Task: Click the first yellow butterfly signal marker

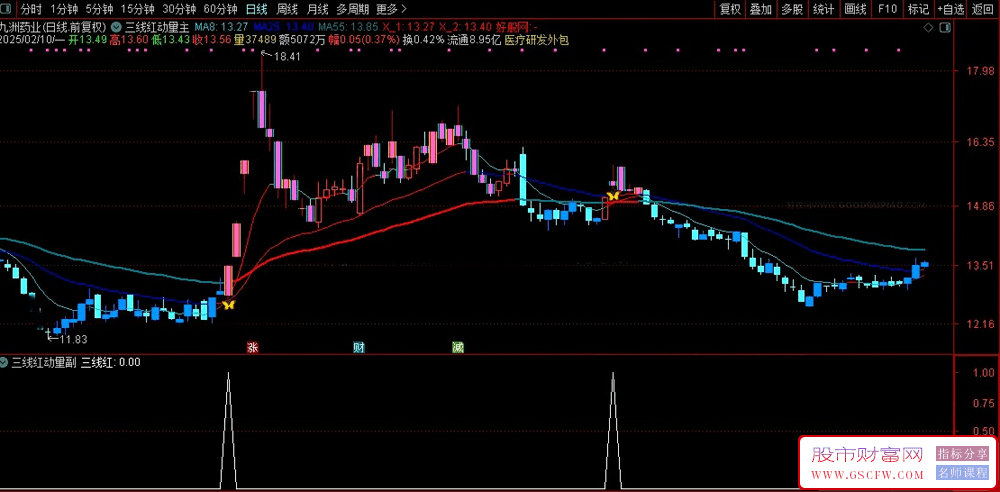Action: [x=228, y=305]
